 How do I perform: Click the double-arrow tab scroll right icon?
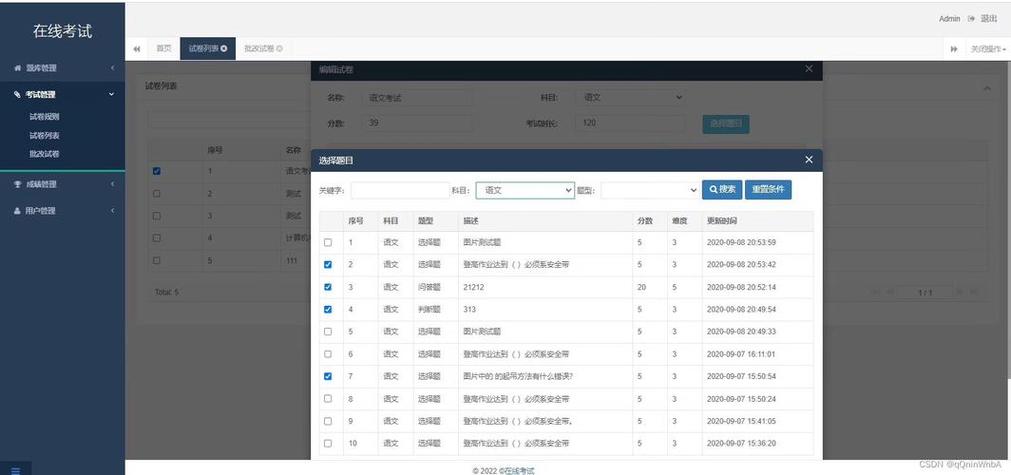(x=953, y=49)
